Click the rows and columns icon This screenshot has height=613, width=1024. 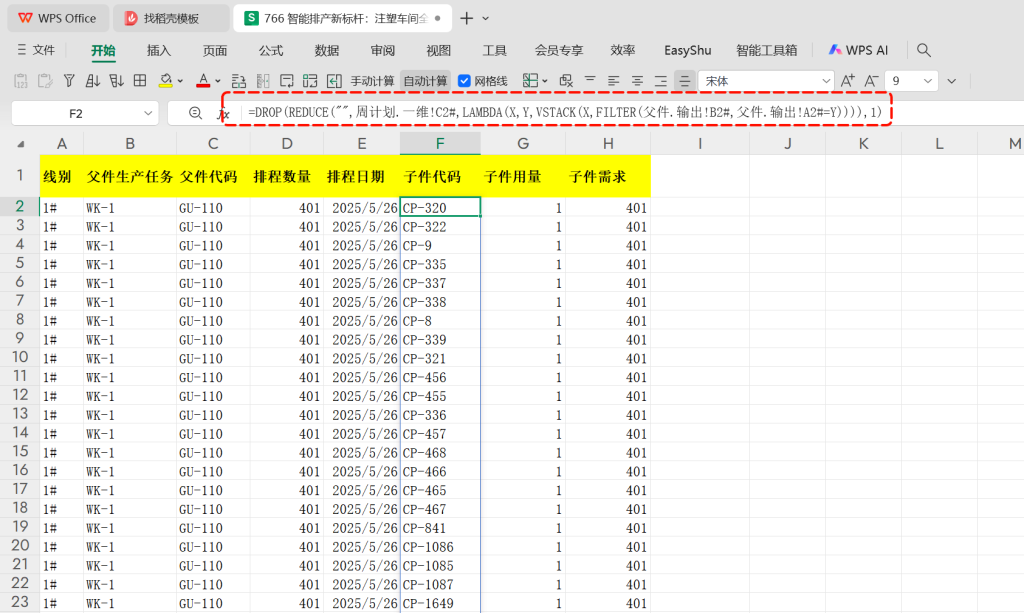point(239,81)
